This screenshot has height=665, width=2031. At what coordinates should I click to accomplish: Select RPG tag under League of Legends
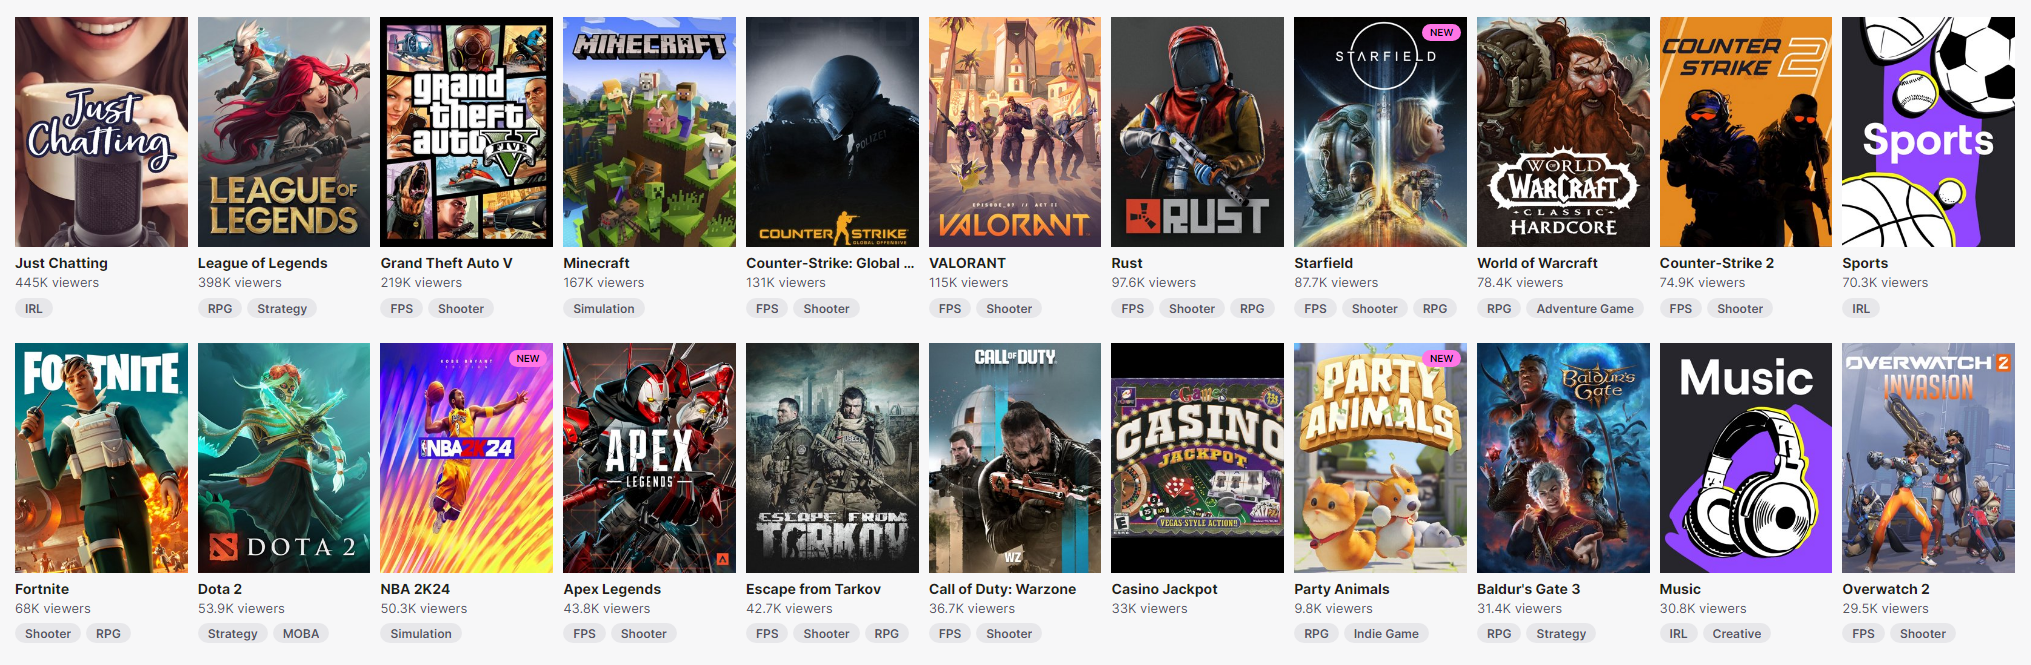tap(220, 309)
